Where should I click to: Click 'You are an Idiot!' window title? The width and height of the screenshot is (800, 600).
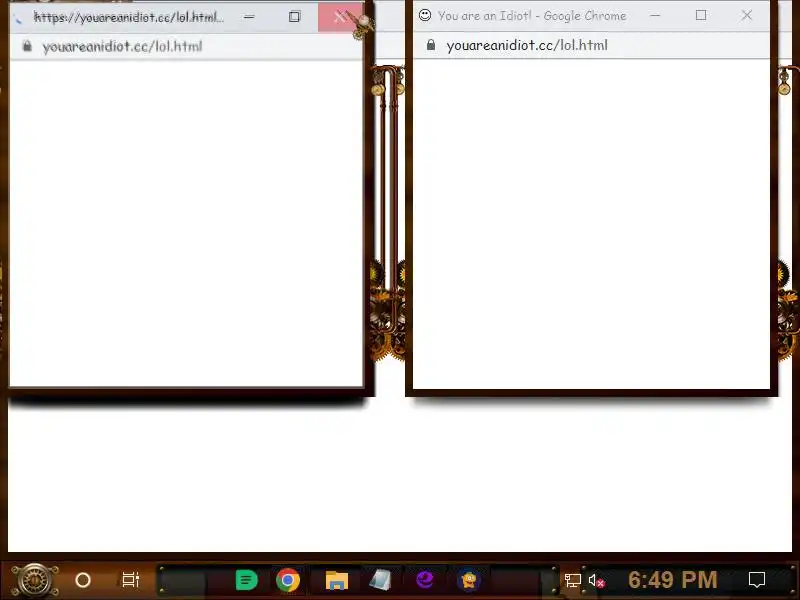532,16
